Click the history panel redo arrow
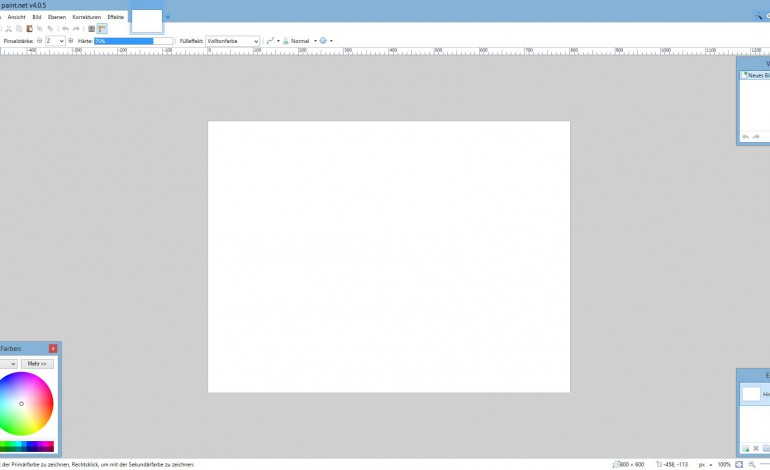 pos(756,137)
